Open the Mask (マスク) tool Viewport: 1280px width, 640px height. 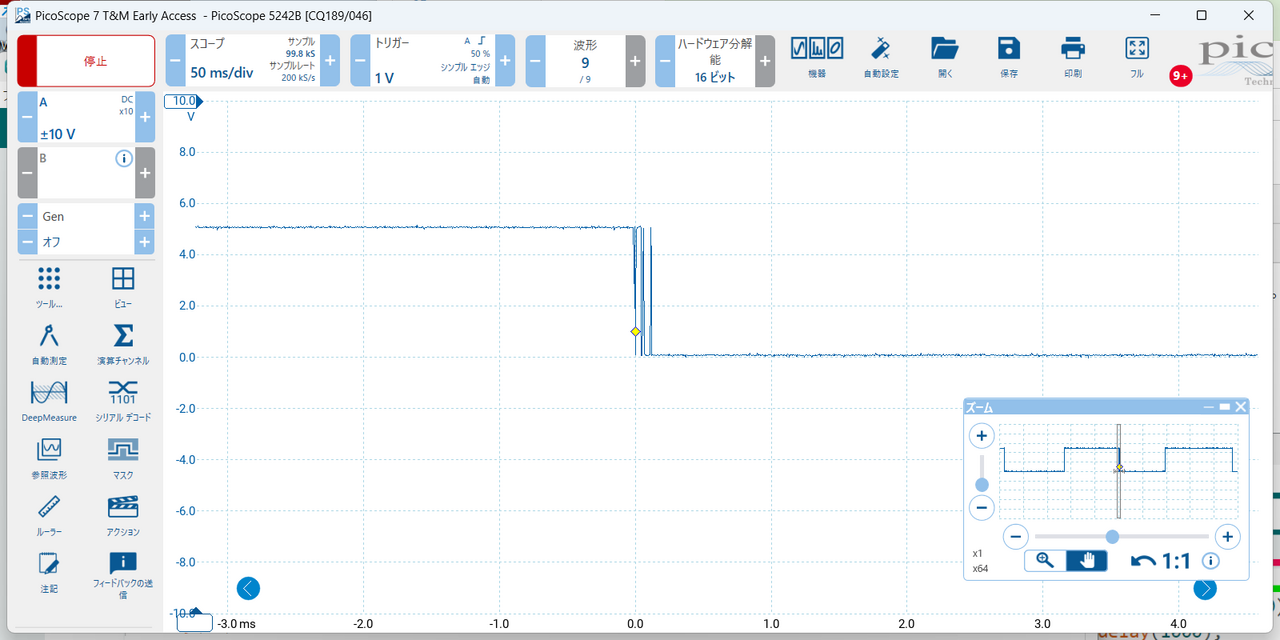(x=123, y=455)
